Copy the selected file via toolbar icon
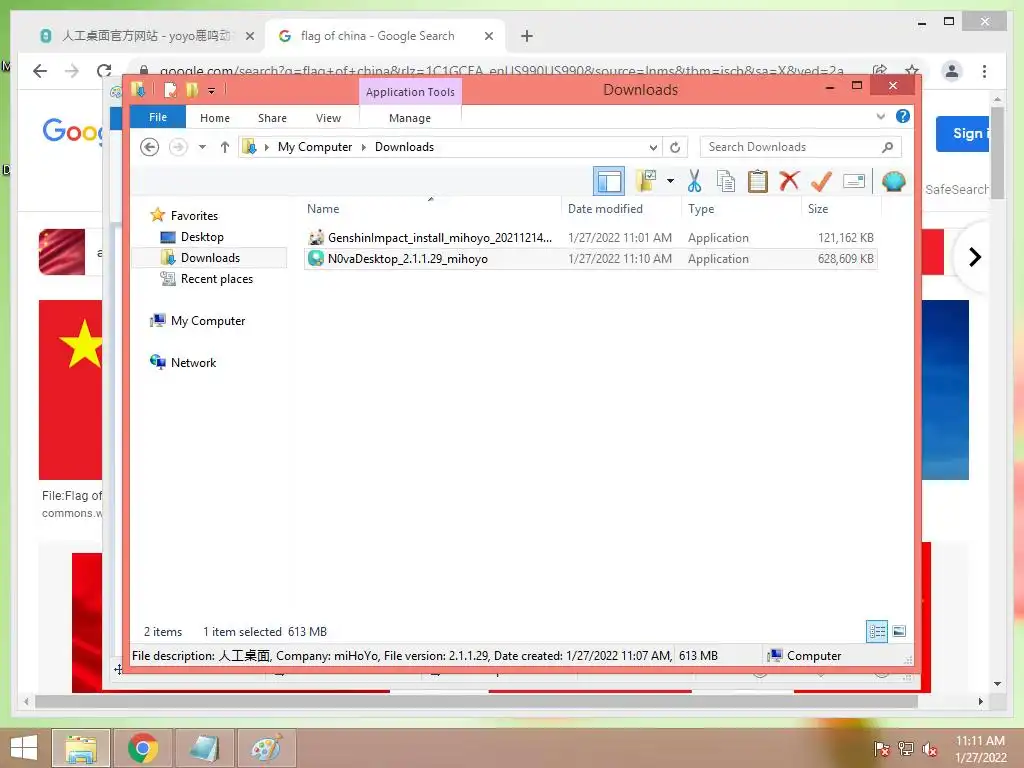This screenshot has width=1024, height=768. pyautogui.click(x=726, y=181)
